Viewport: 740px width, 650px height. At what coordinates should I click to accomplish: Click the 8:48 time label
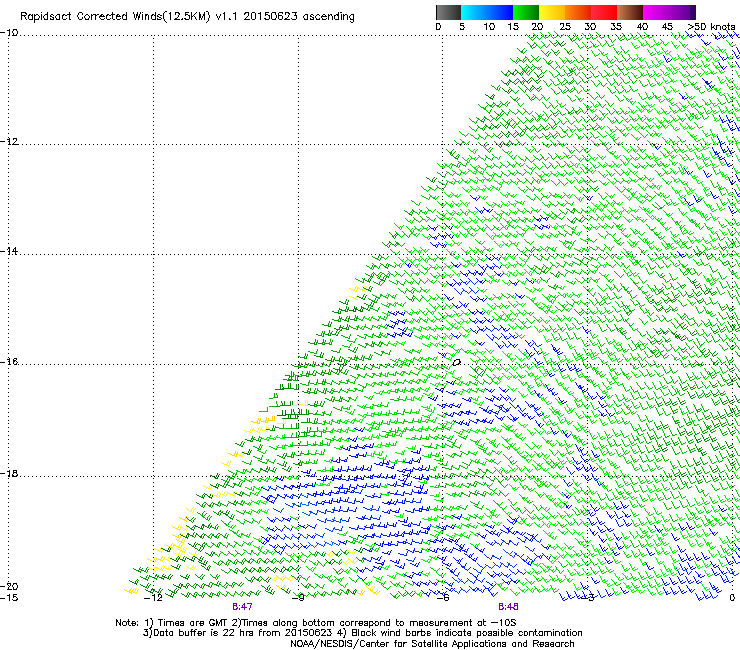click(508, 607)
